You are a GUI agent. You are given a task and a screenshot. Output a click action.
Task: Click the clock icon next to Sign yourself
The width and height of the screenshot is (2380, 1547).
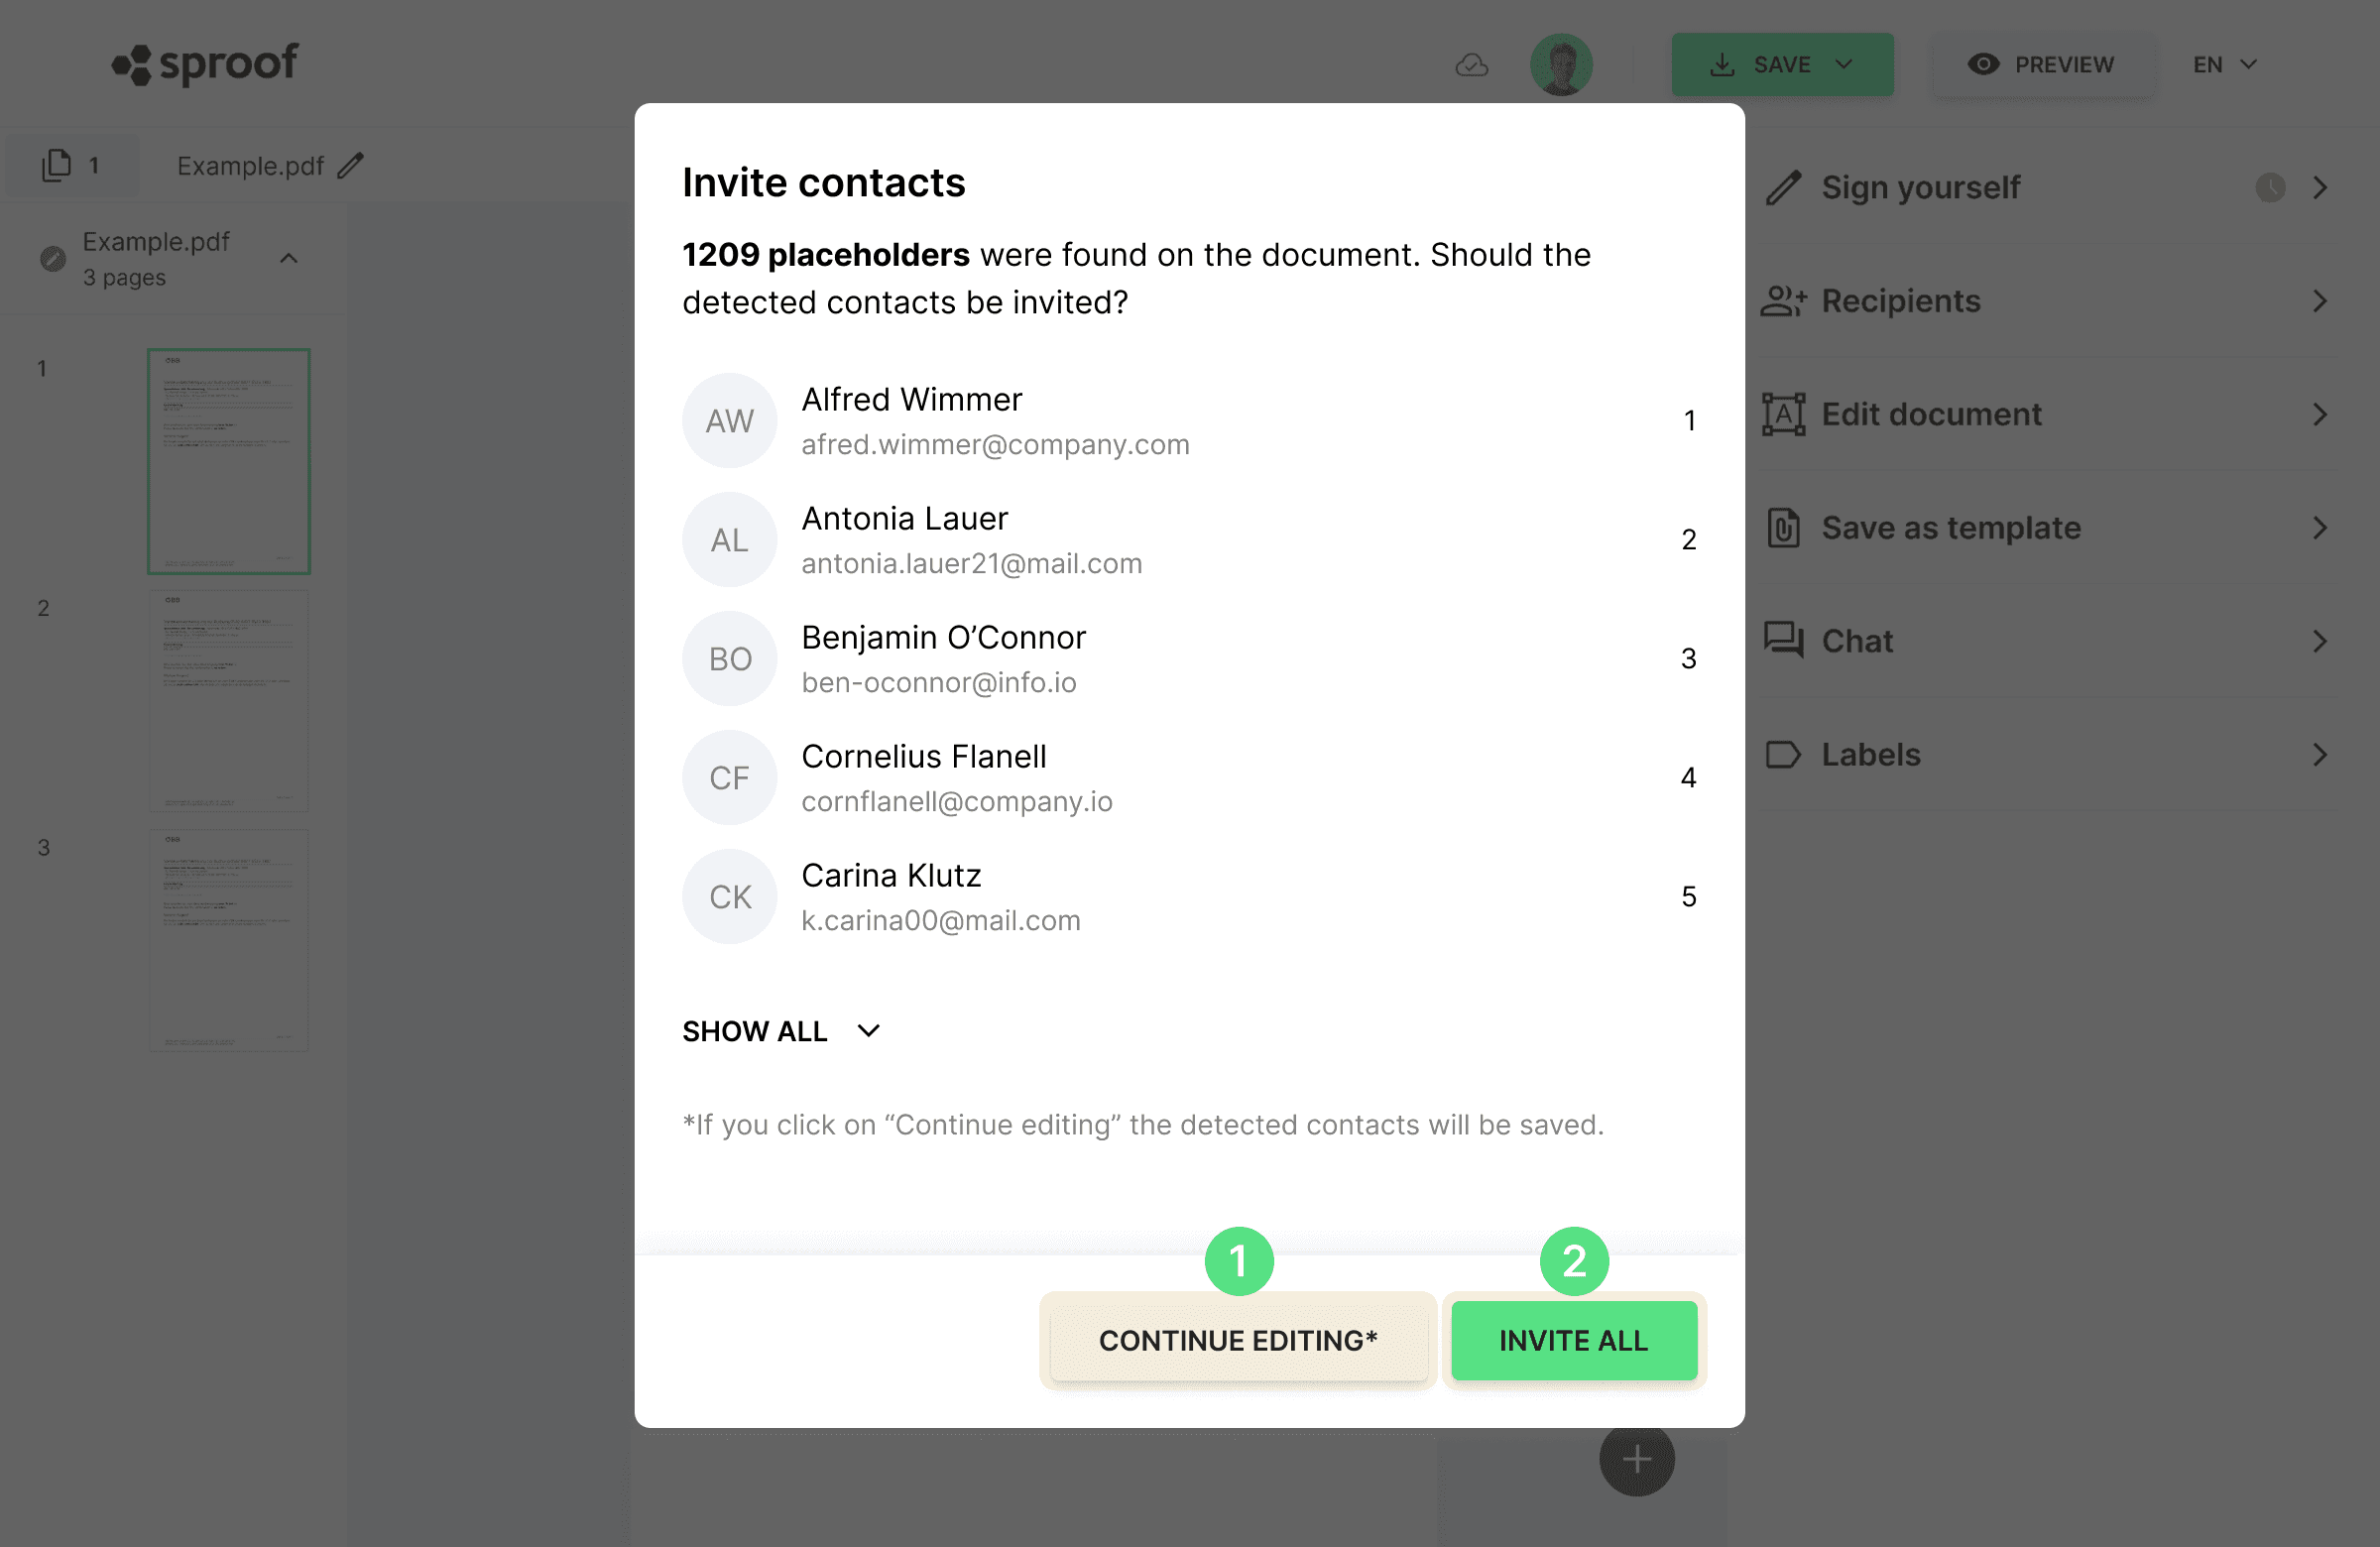click(x=2270, y=187)
